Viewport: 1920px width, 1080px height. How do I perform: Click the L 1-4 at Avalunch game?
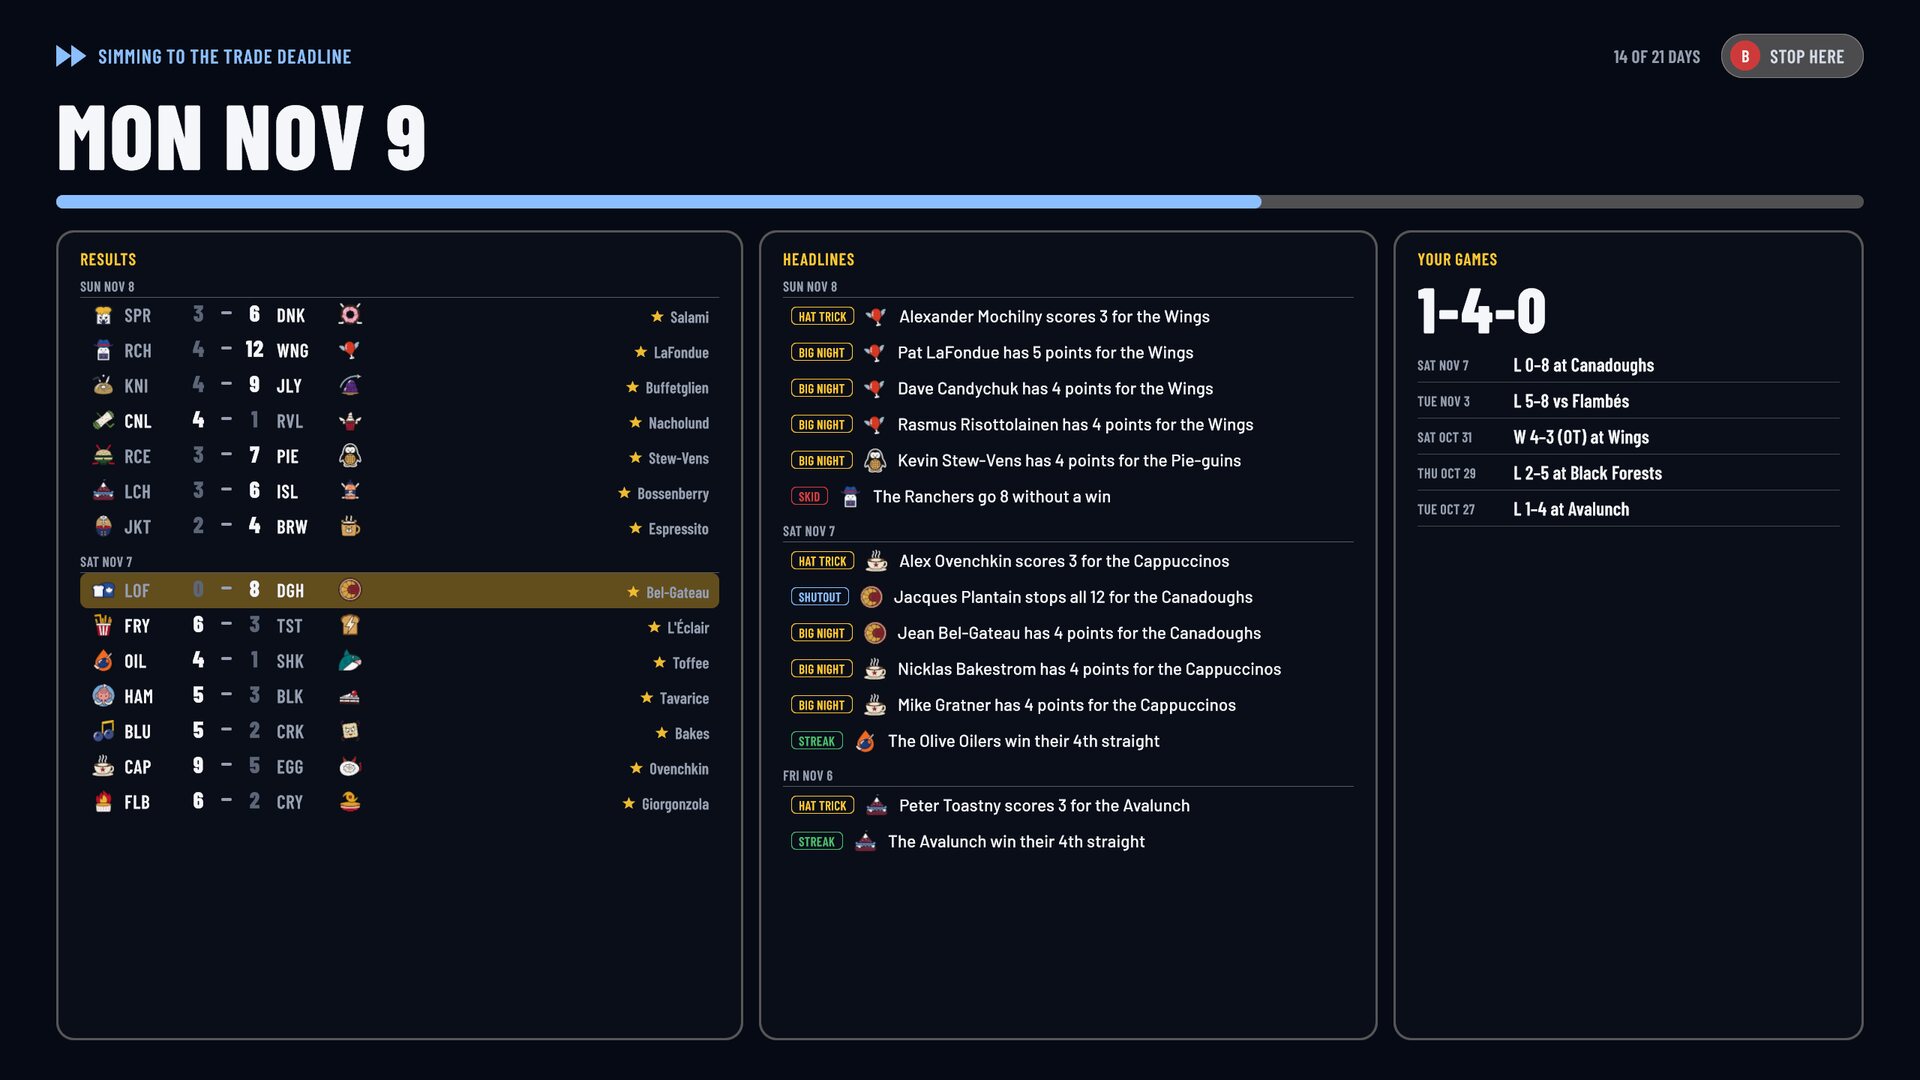[1627, 509]
